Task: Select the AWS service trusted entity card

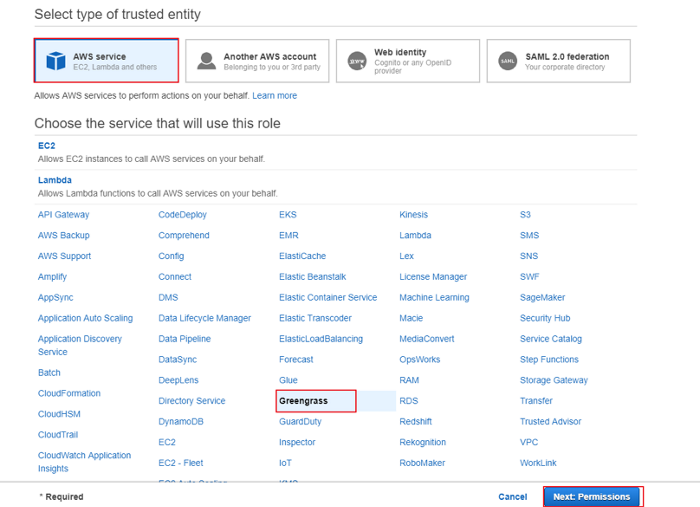Action: pos(106,61)
